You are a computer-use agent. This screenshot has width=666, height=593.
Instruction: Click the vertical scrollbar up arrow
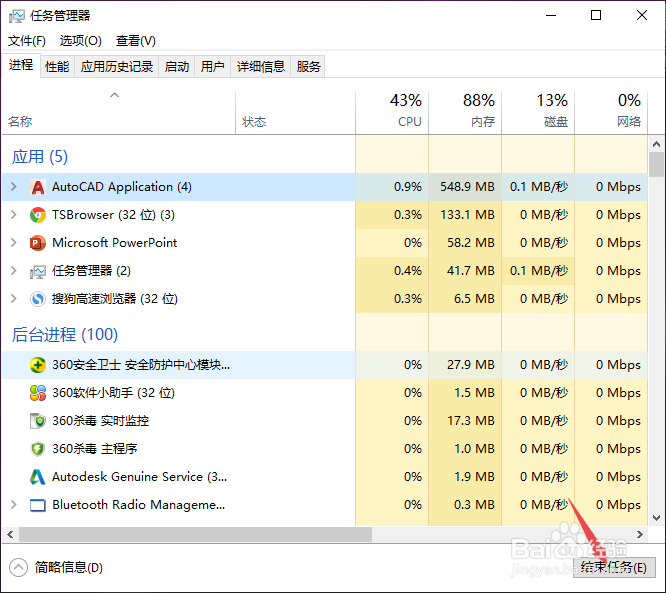[x=656, y=144]
